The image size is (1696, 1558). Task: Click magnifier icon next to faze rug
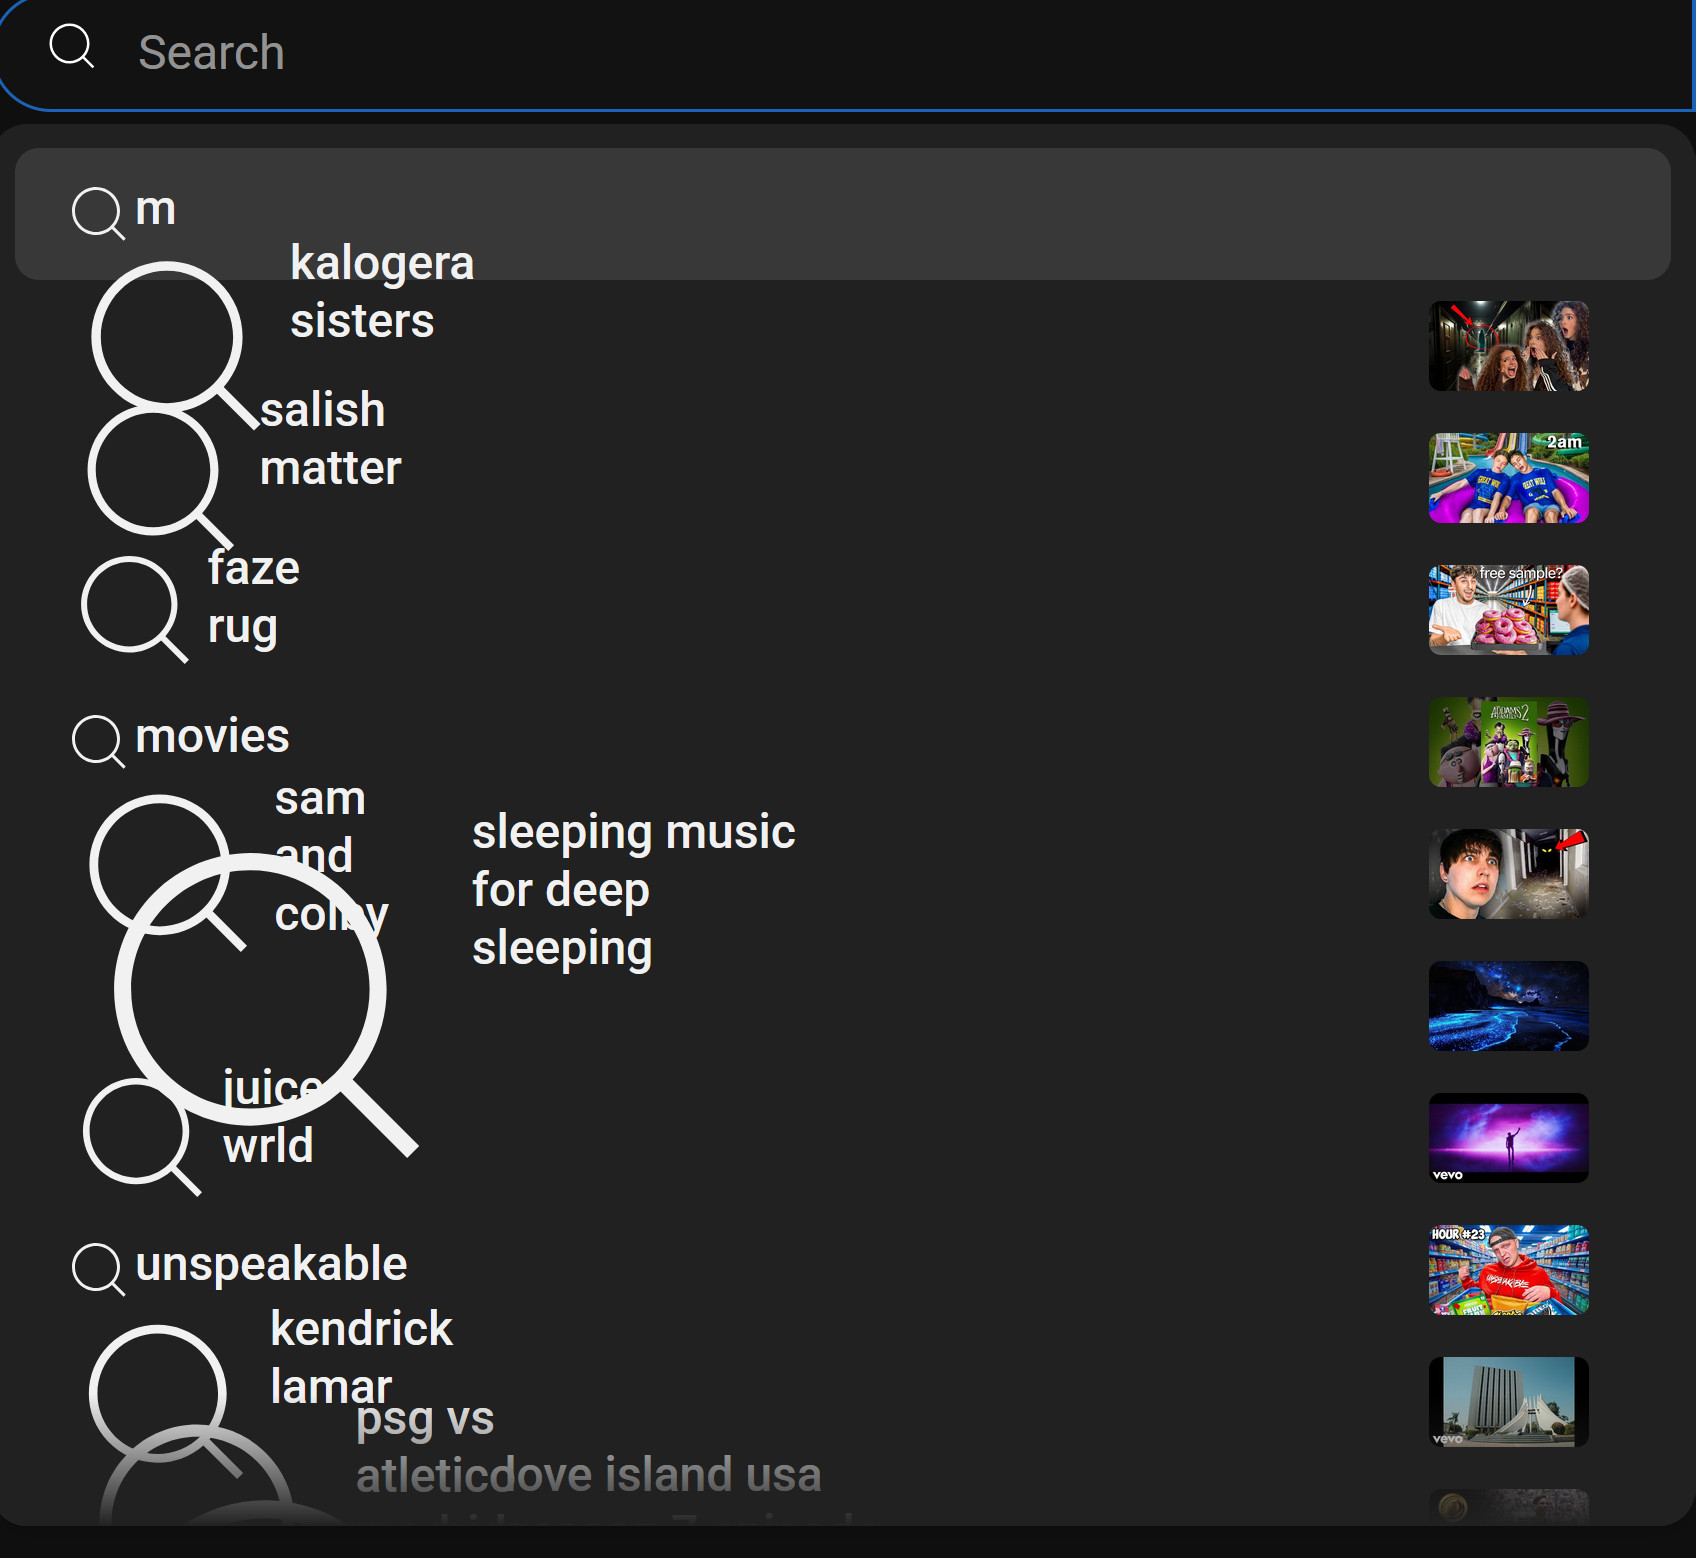134,609
